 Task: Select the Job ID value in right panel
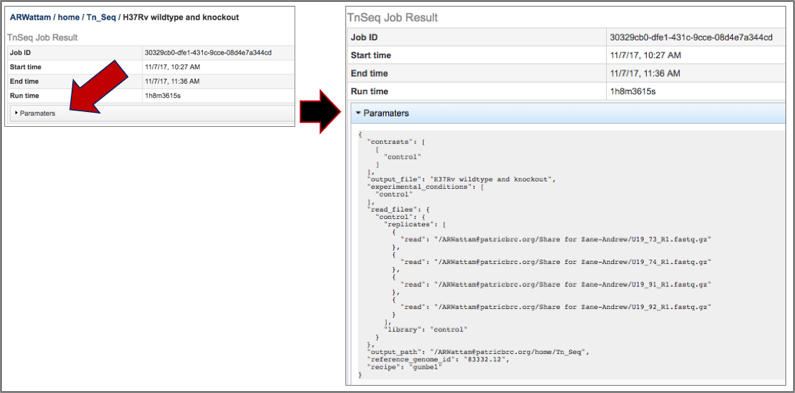(x=691, y=38)
